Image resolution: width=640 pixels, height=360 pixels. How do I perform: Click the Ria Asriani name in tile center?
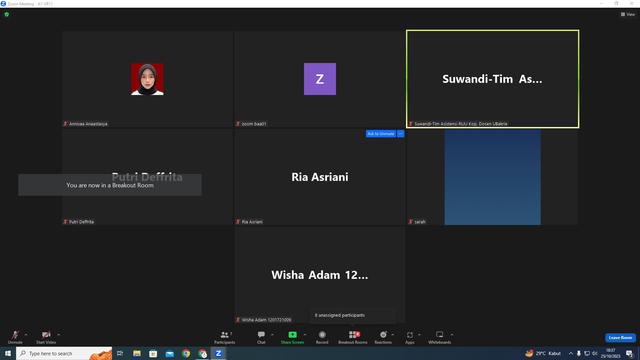[x=320, y=177]
